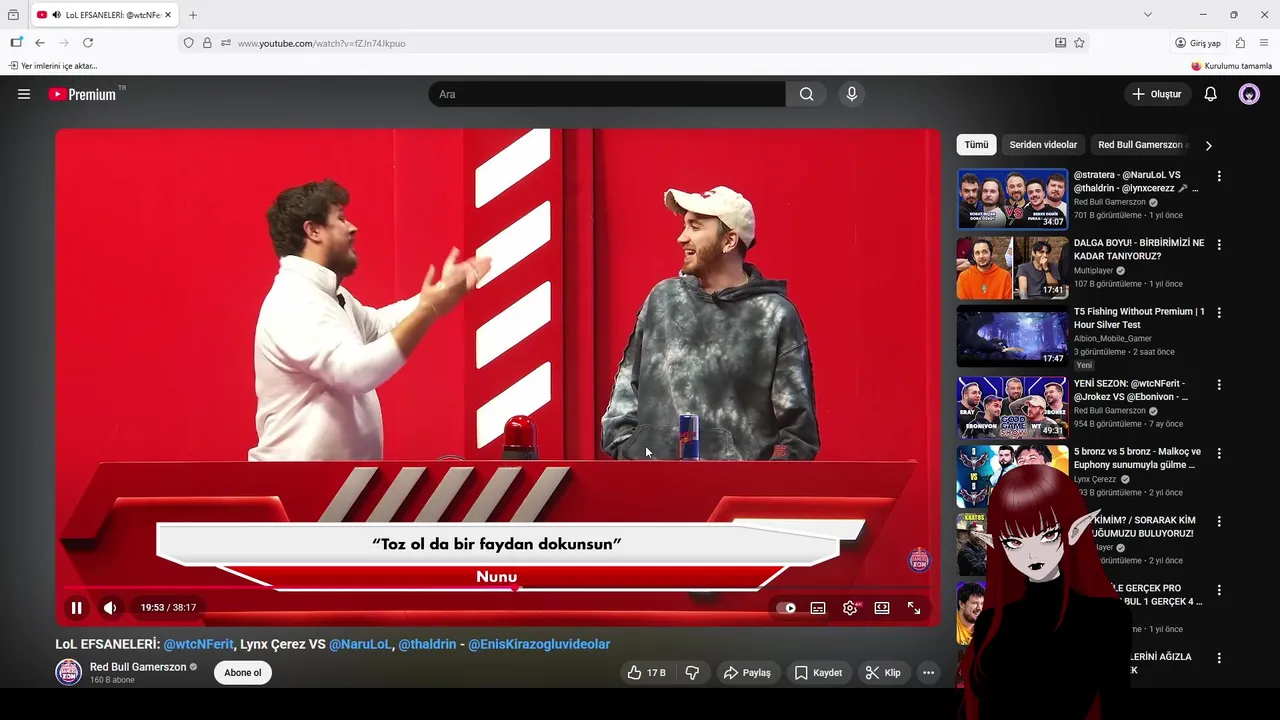This screenshot has height=720, width=1280.
Task: Open Red Bull Gamerszon channel avatar
Action: tap(68, 672)
